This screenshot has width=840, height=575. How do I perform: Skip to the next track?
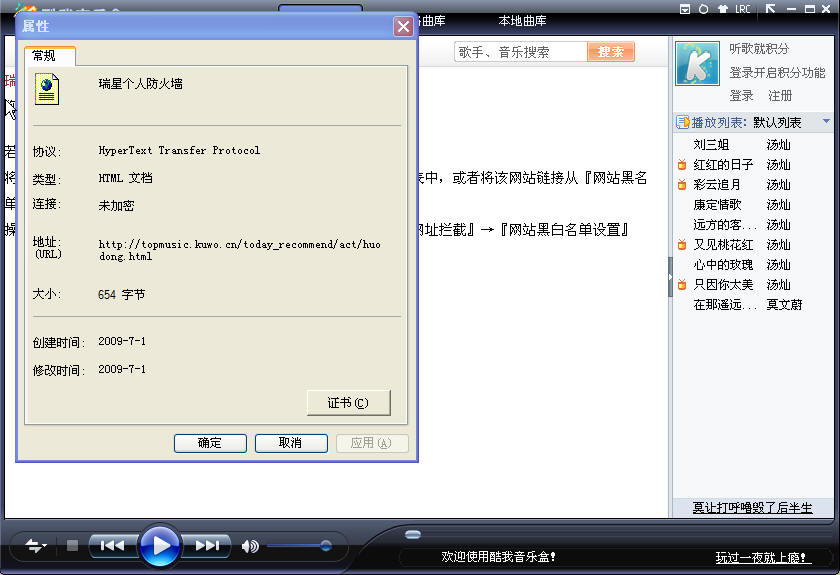tap(207, 546)
